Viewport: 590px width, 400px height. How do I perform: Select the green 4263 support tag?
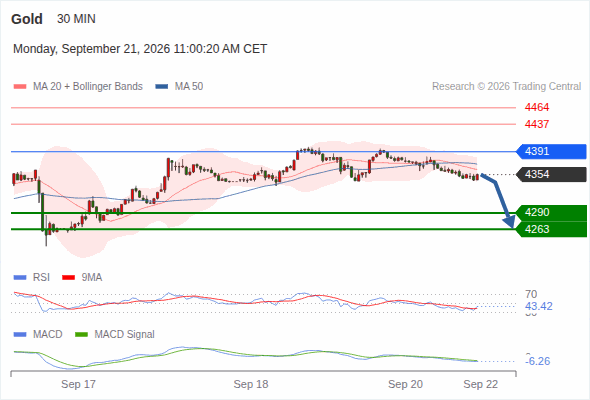tap(551, 229)
